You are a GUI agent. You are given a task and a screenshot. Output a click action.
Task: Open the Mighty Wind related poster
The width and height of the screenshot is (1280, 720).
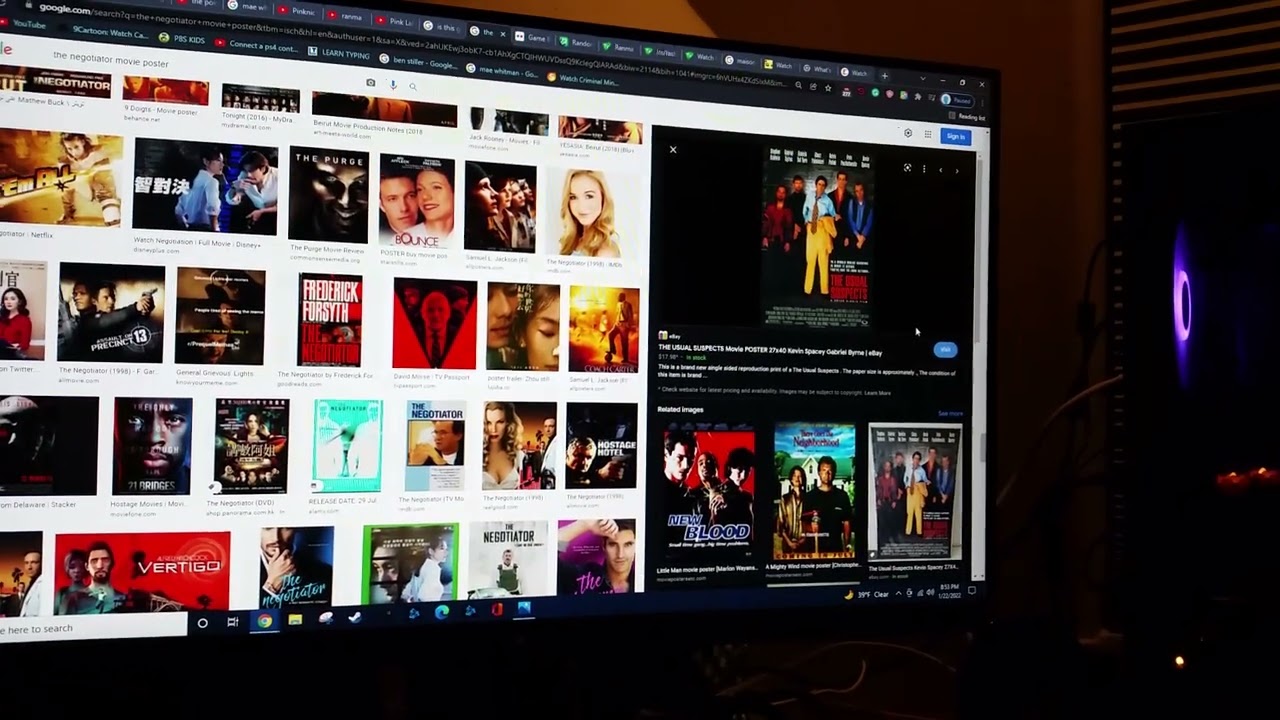pos(814,491)
